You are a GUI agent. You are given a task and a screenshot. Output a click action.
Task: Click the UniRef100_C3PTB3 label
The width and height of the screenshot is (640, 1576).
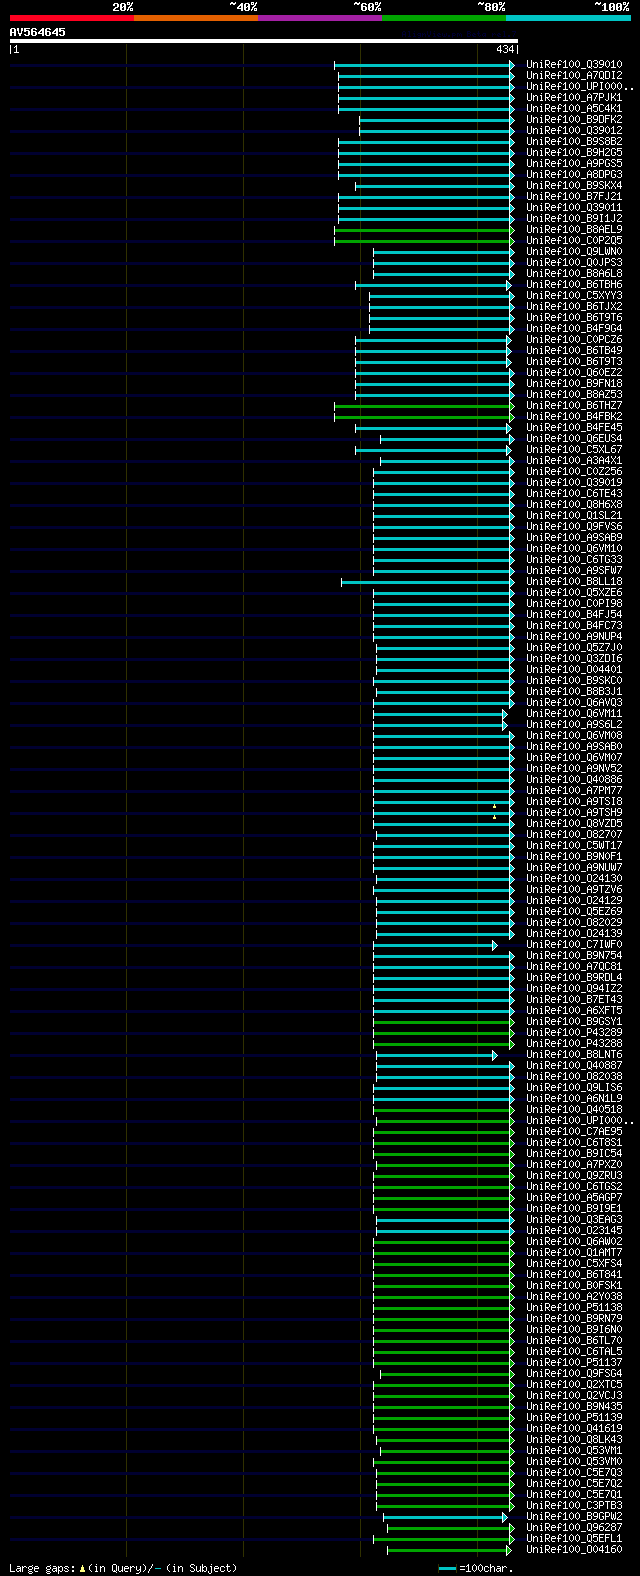(574, 1506)
